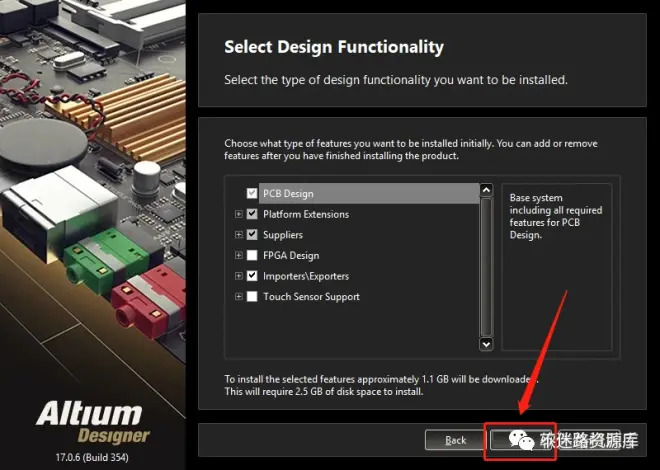Click the Altium Designer logo
Screen dimensions: 660x470
93,422
